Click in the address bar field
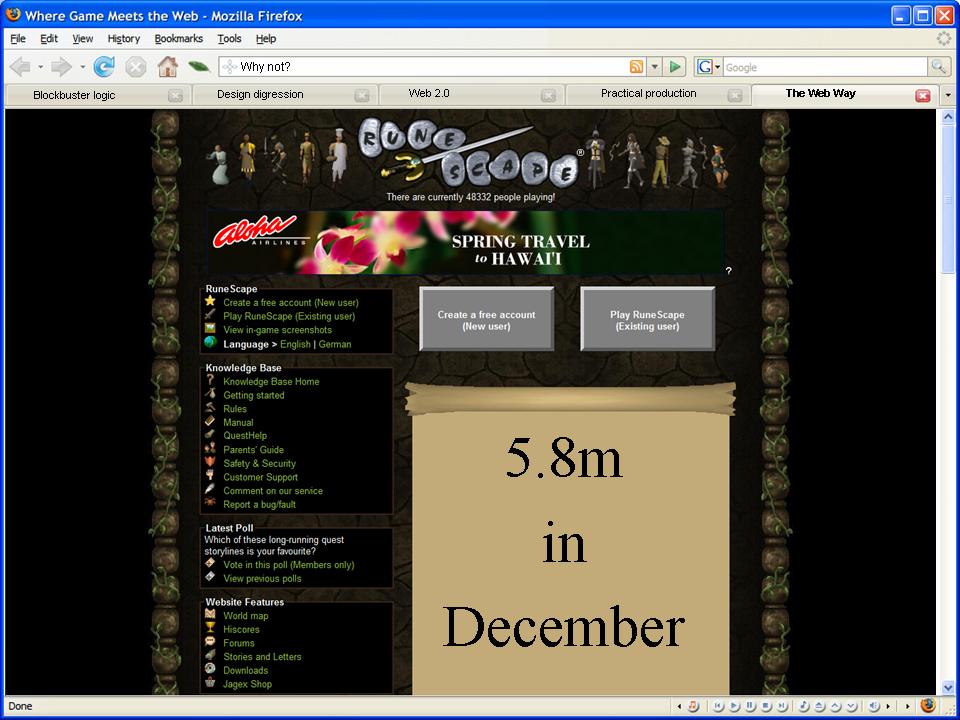 click(x=432, y=67)
